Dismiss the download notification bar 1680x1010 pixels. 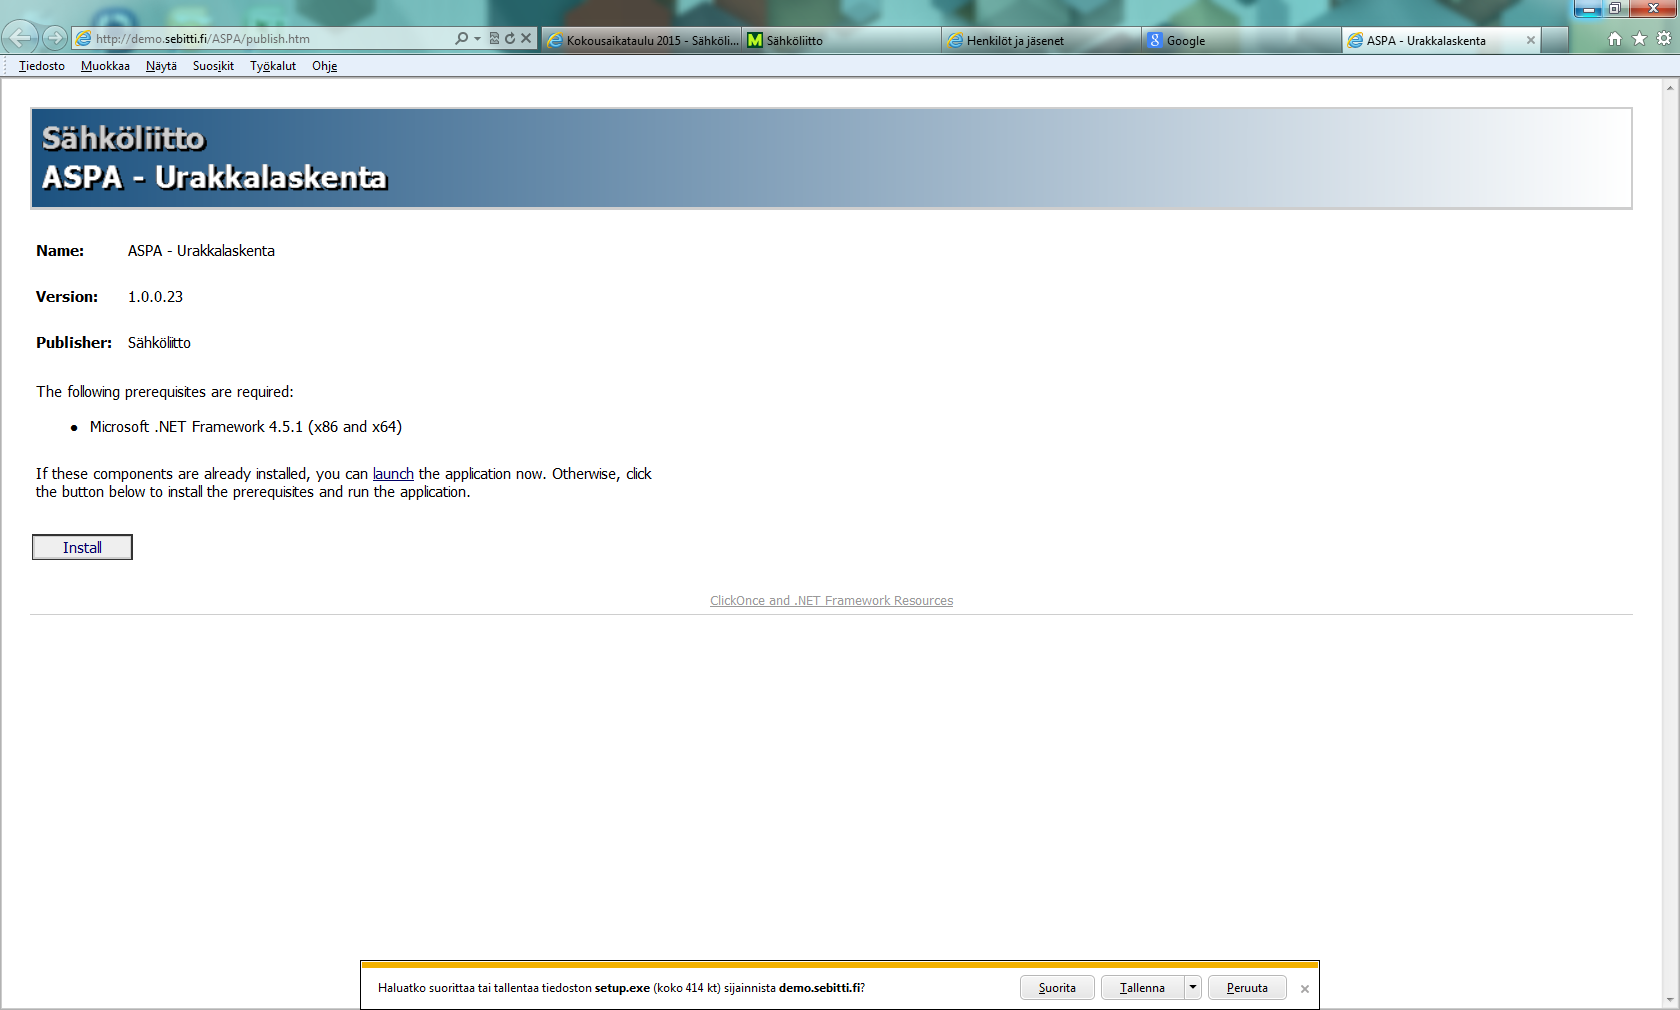(1305, 989)
